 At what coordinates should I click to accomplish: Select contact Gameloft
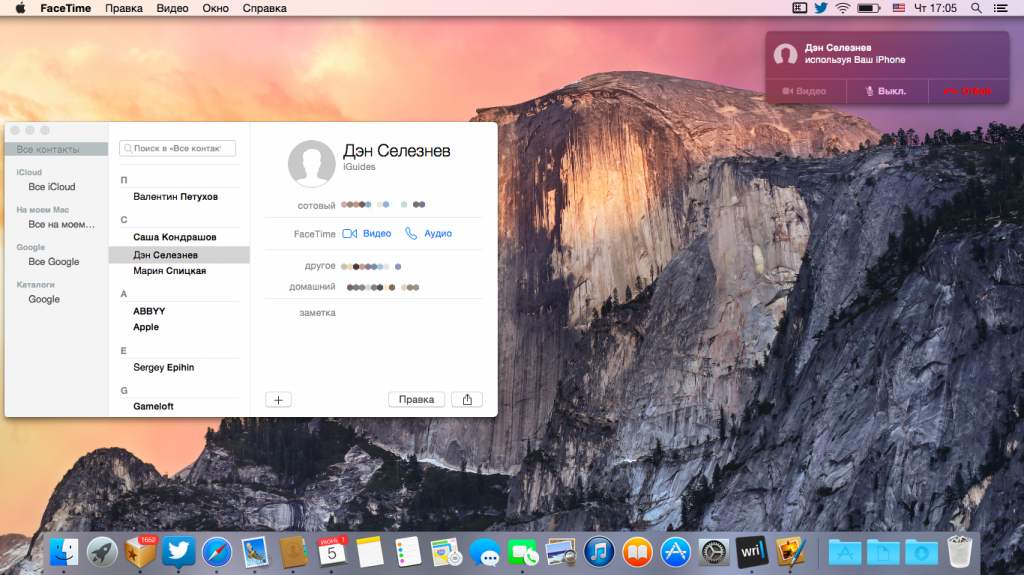pos(153,406)
